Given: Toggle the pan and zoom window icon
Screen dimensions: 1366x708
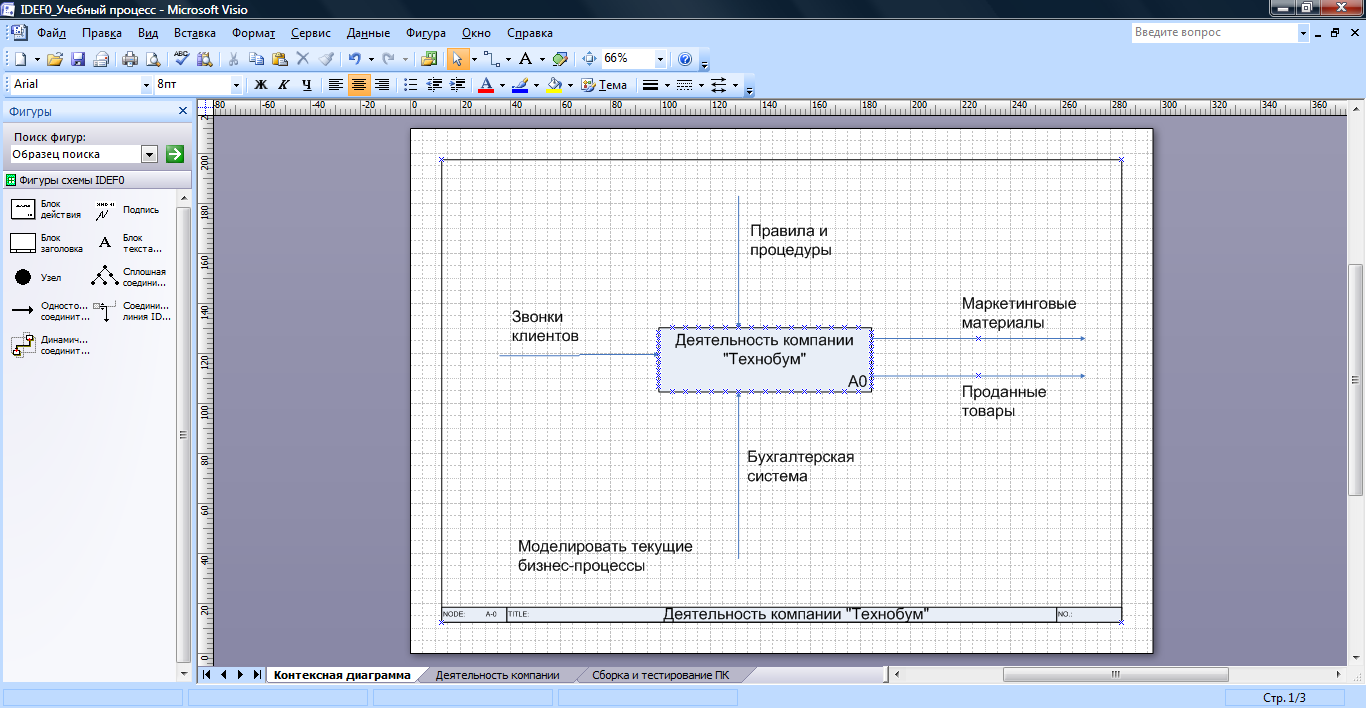Looking at the screenshot, I should pyautogui.click(x=589, y=59).
